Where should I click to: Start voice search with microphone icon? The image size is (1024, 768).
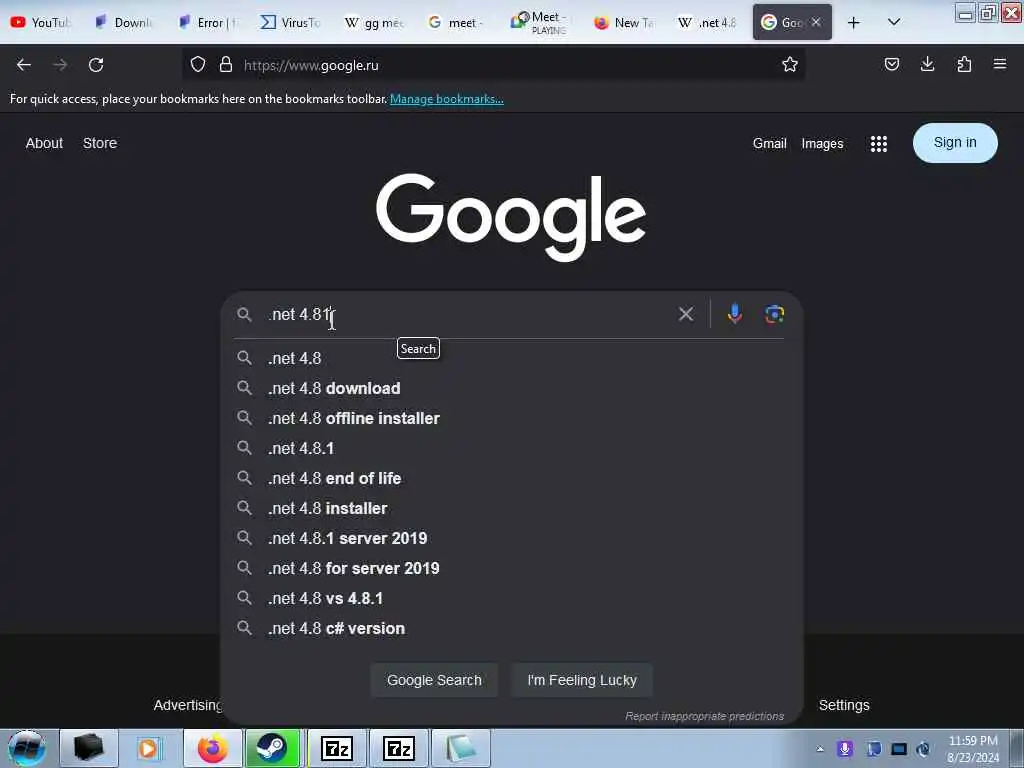pos(735,314)
